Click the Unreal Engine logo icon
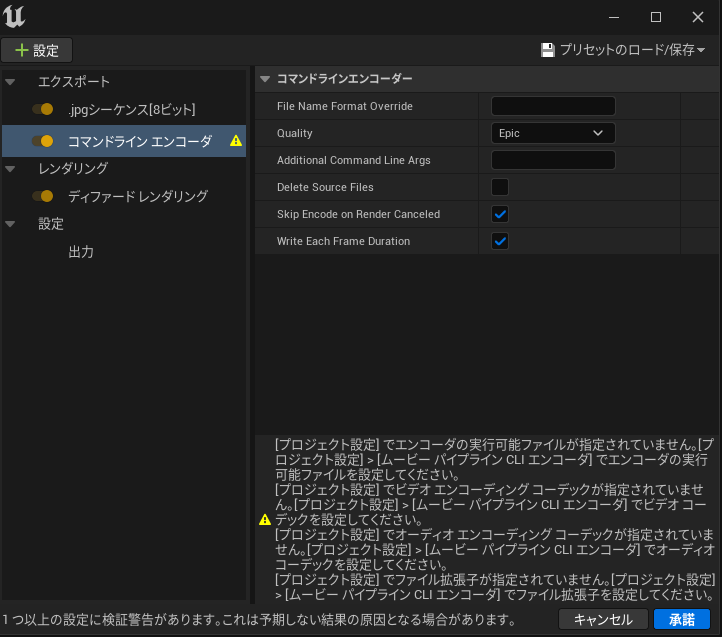This screenshot has width=722, height=637. pos(15,17)
